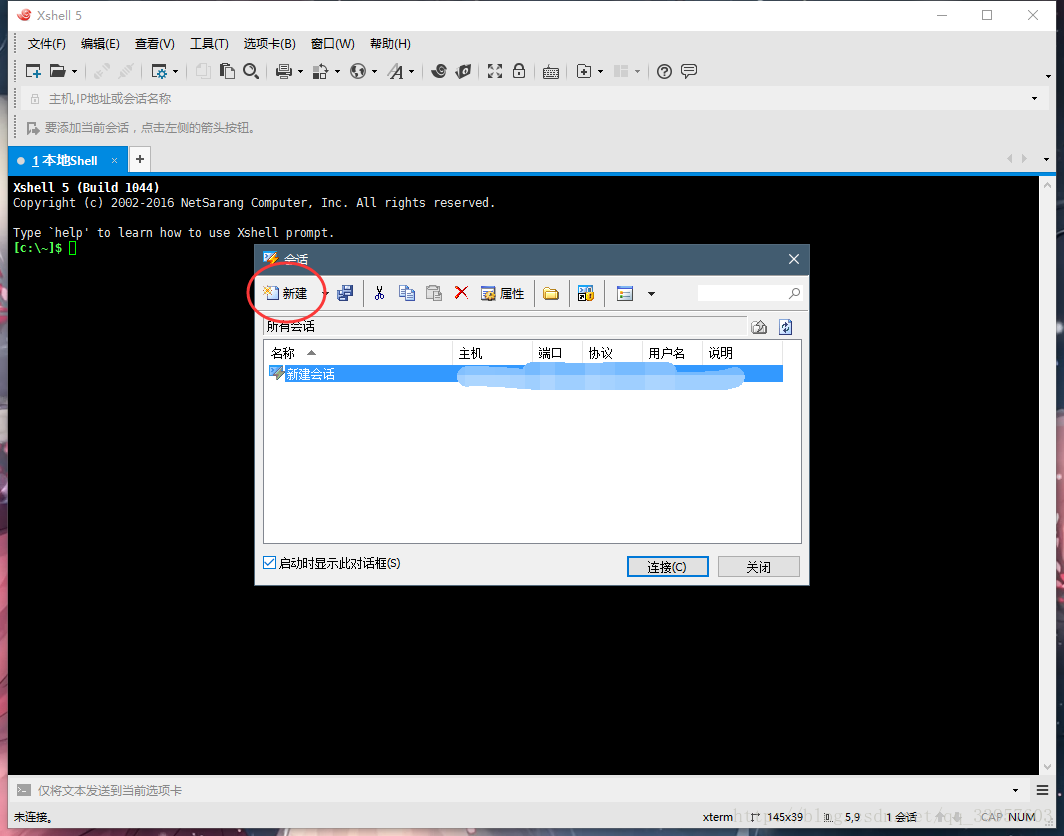Close the 本地Shell tab with its x
Viewport: 1064px width, 836px height.
coord(115,160)
